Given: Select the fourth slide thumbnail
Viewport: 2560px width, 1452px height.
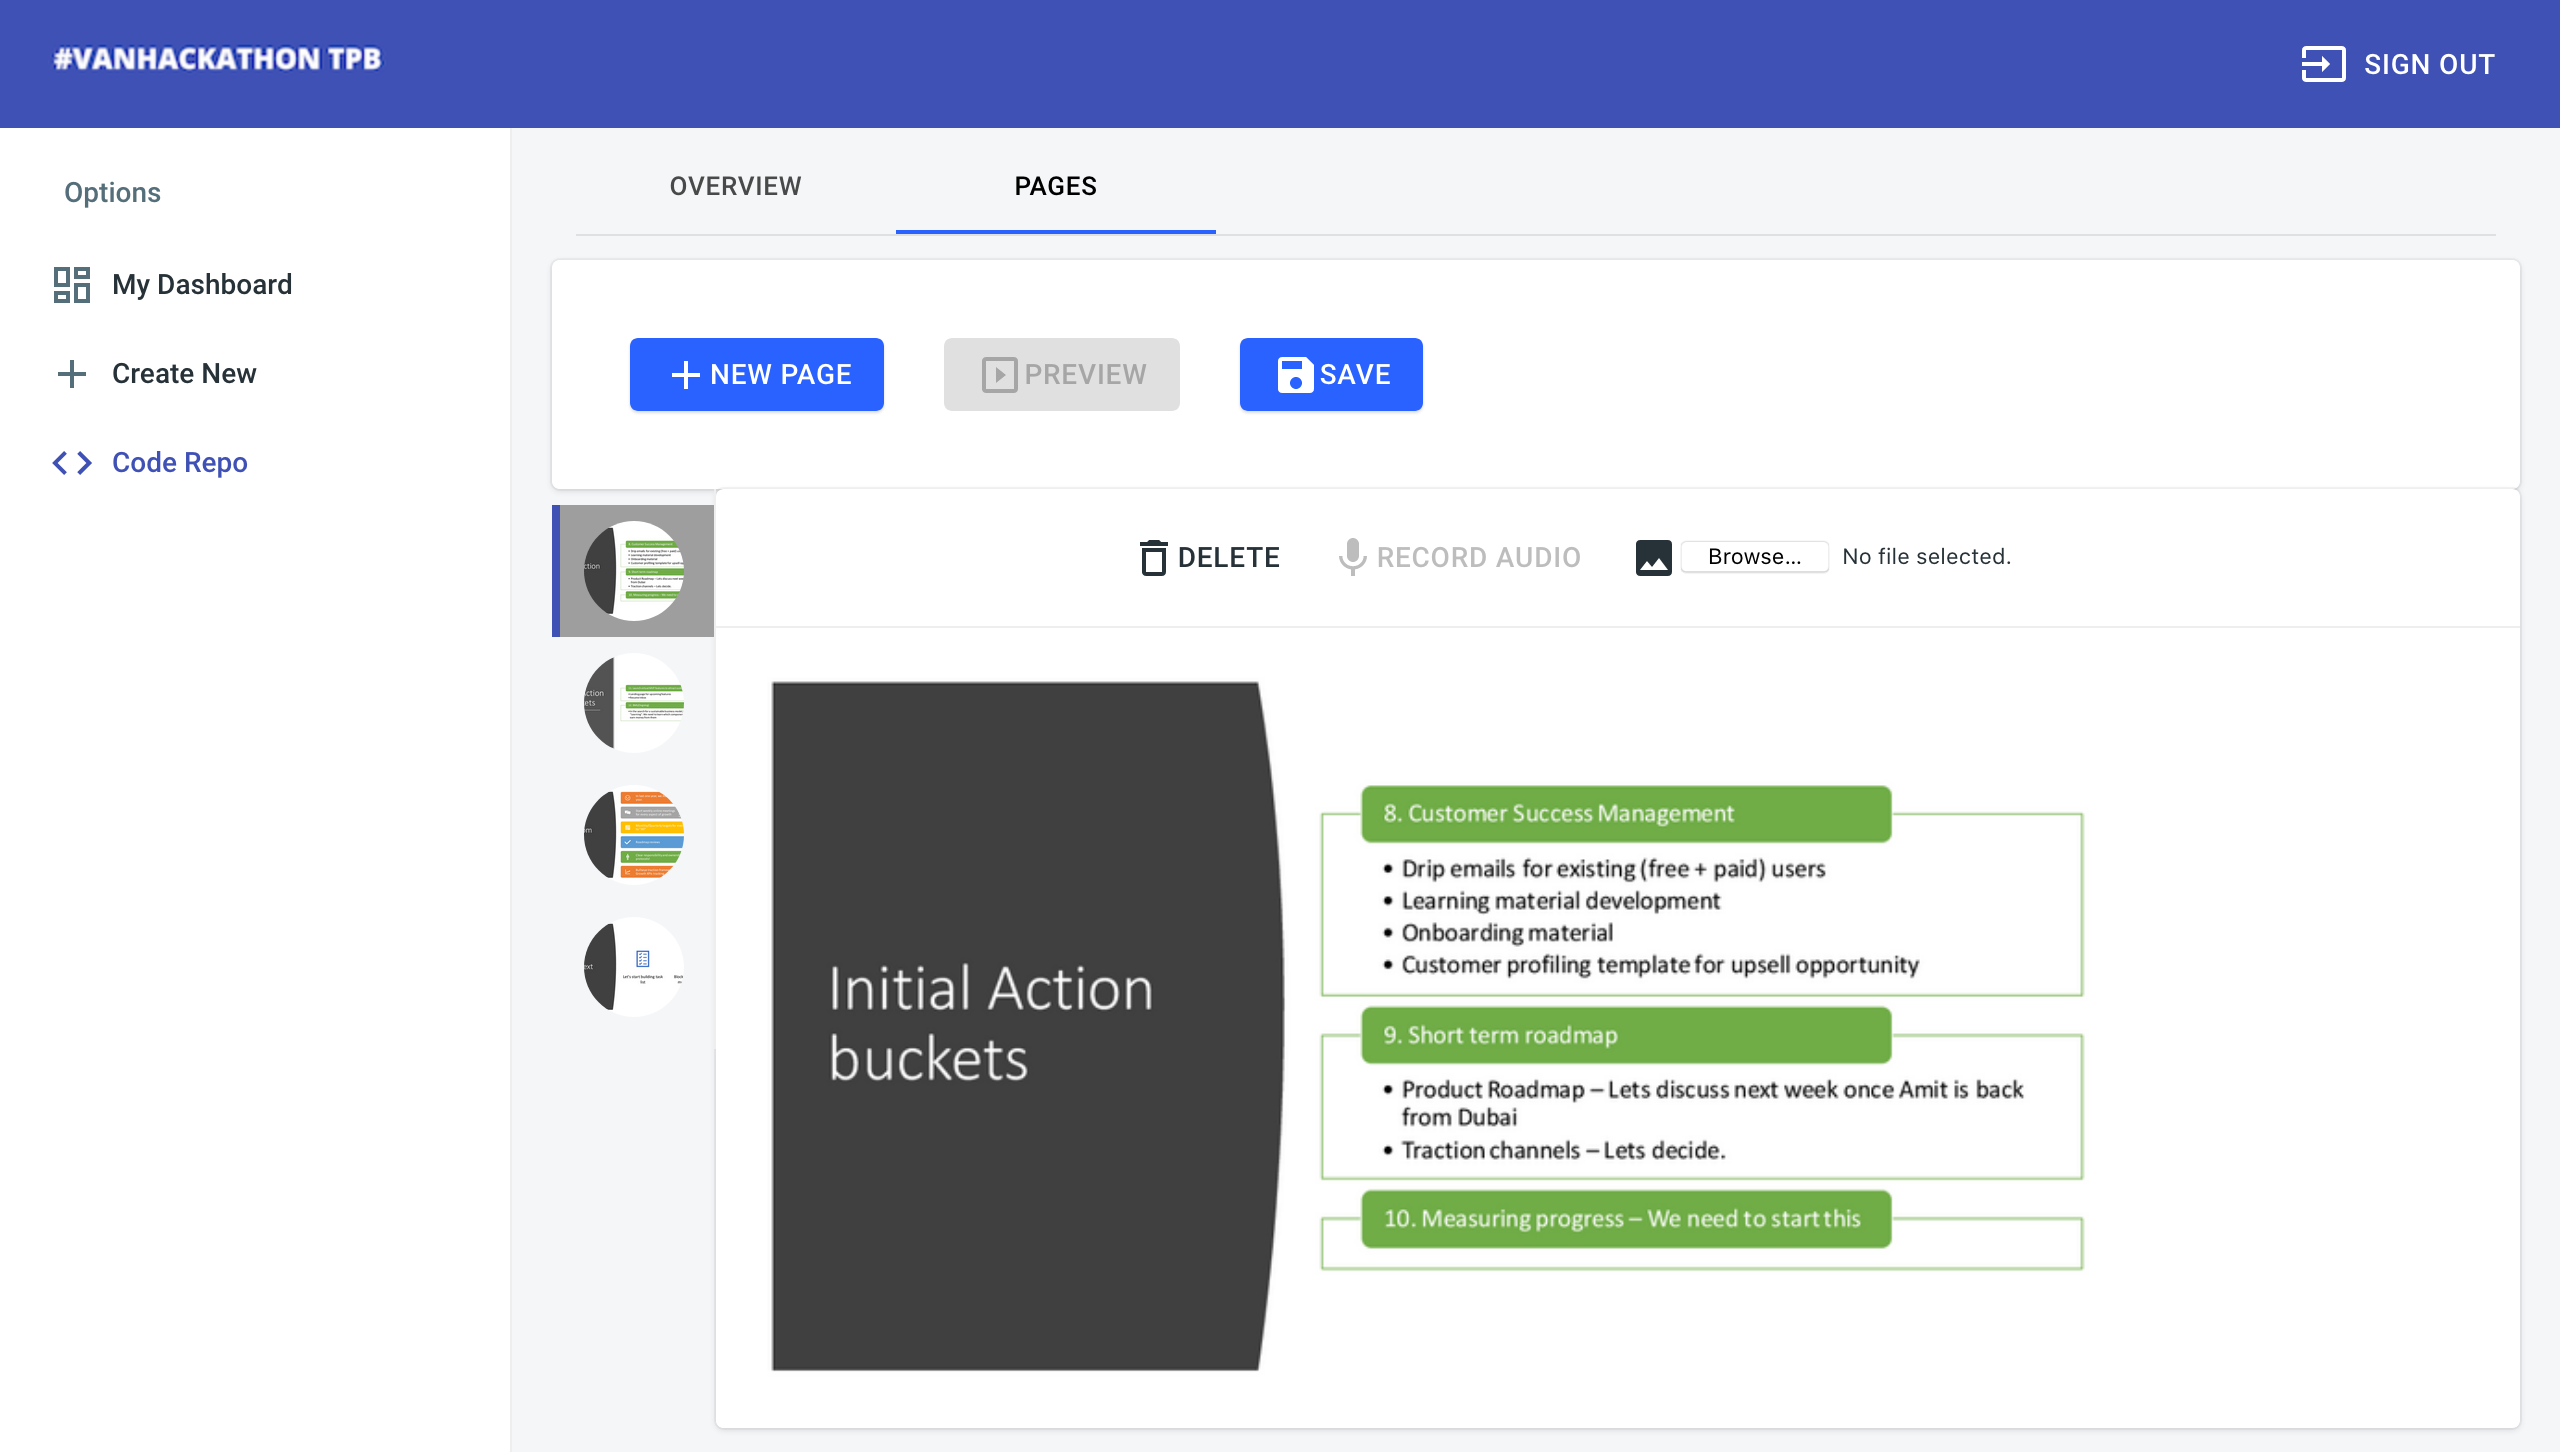Looking at the screenshot, I should click(x=634, y=966).
